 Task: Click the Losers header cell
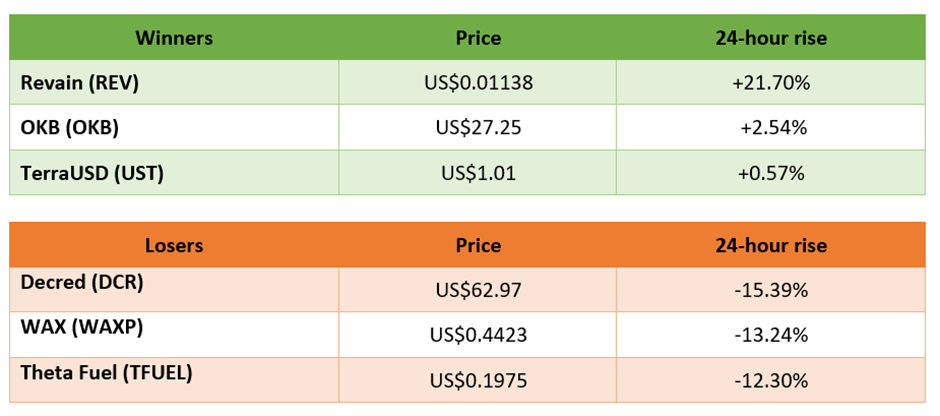point(174,245)
